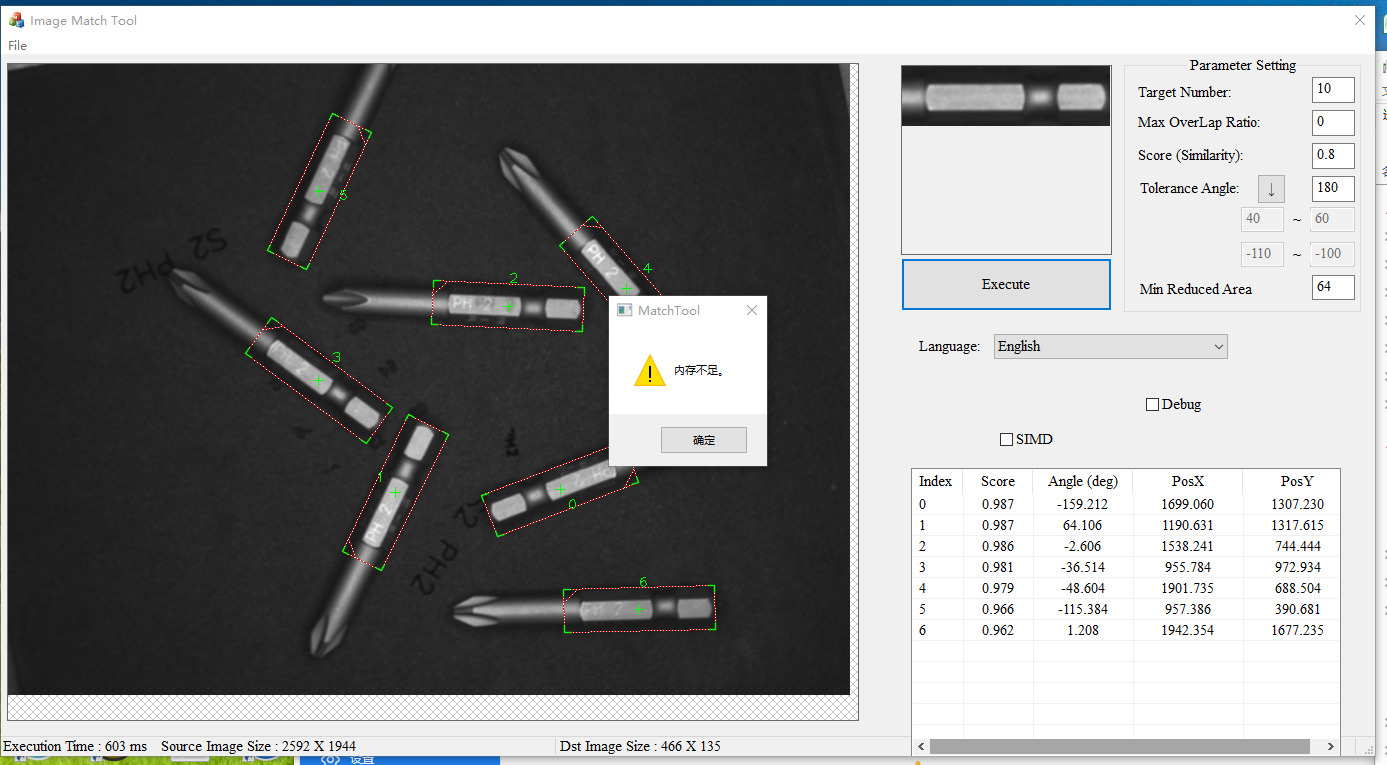The height and width of the screenshot is (765, 1387).
Task: Click the Score column header
Action: (998, 482)
